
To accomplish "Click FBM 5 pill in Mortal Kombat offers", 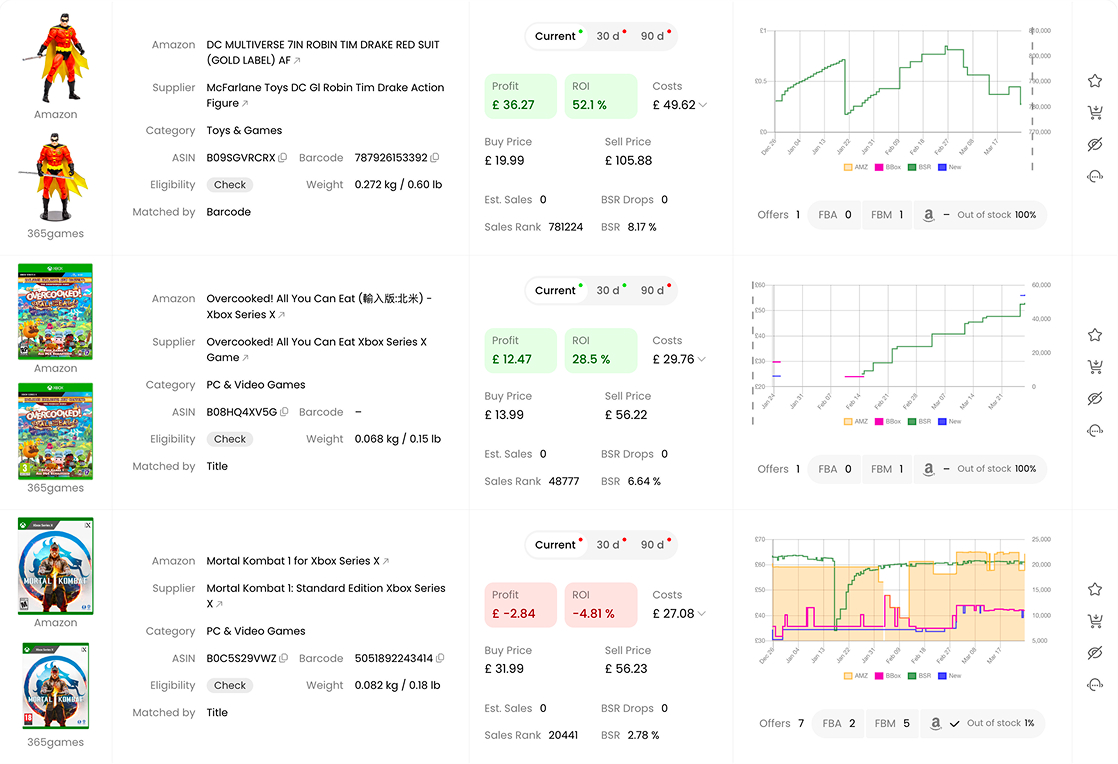I will (x=892, y=723).
